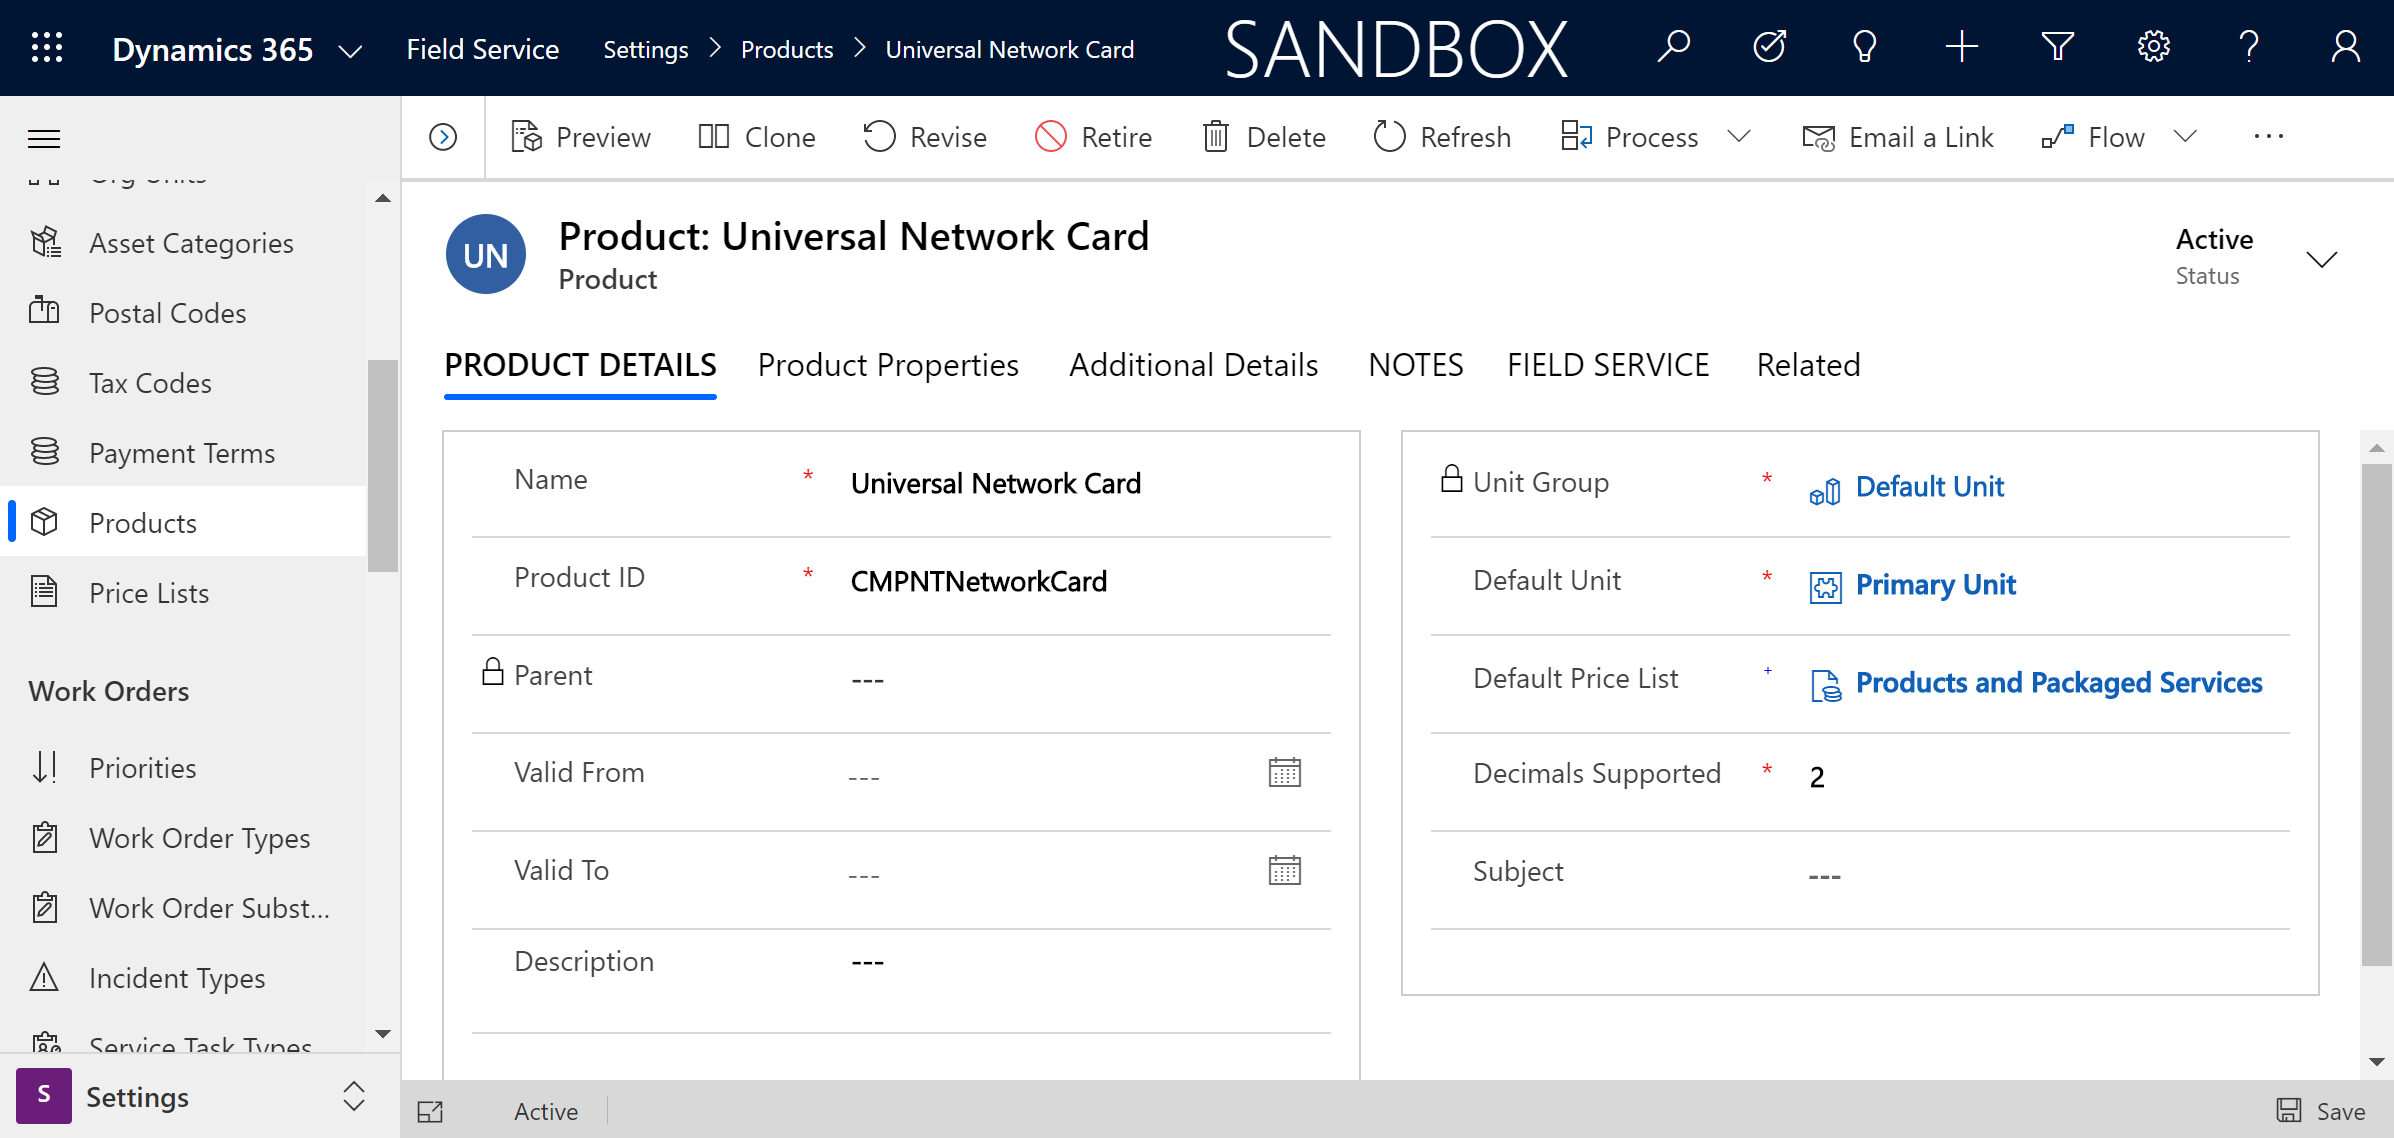The height and width of the screenshot is (1138, 2394).
Task: Retire the product
Action: [x=1093, y=137]
